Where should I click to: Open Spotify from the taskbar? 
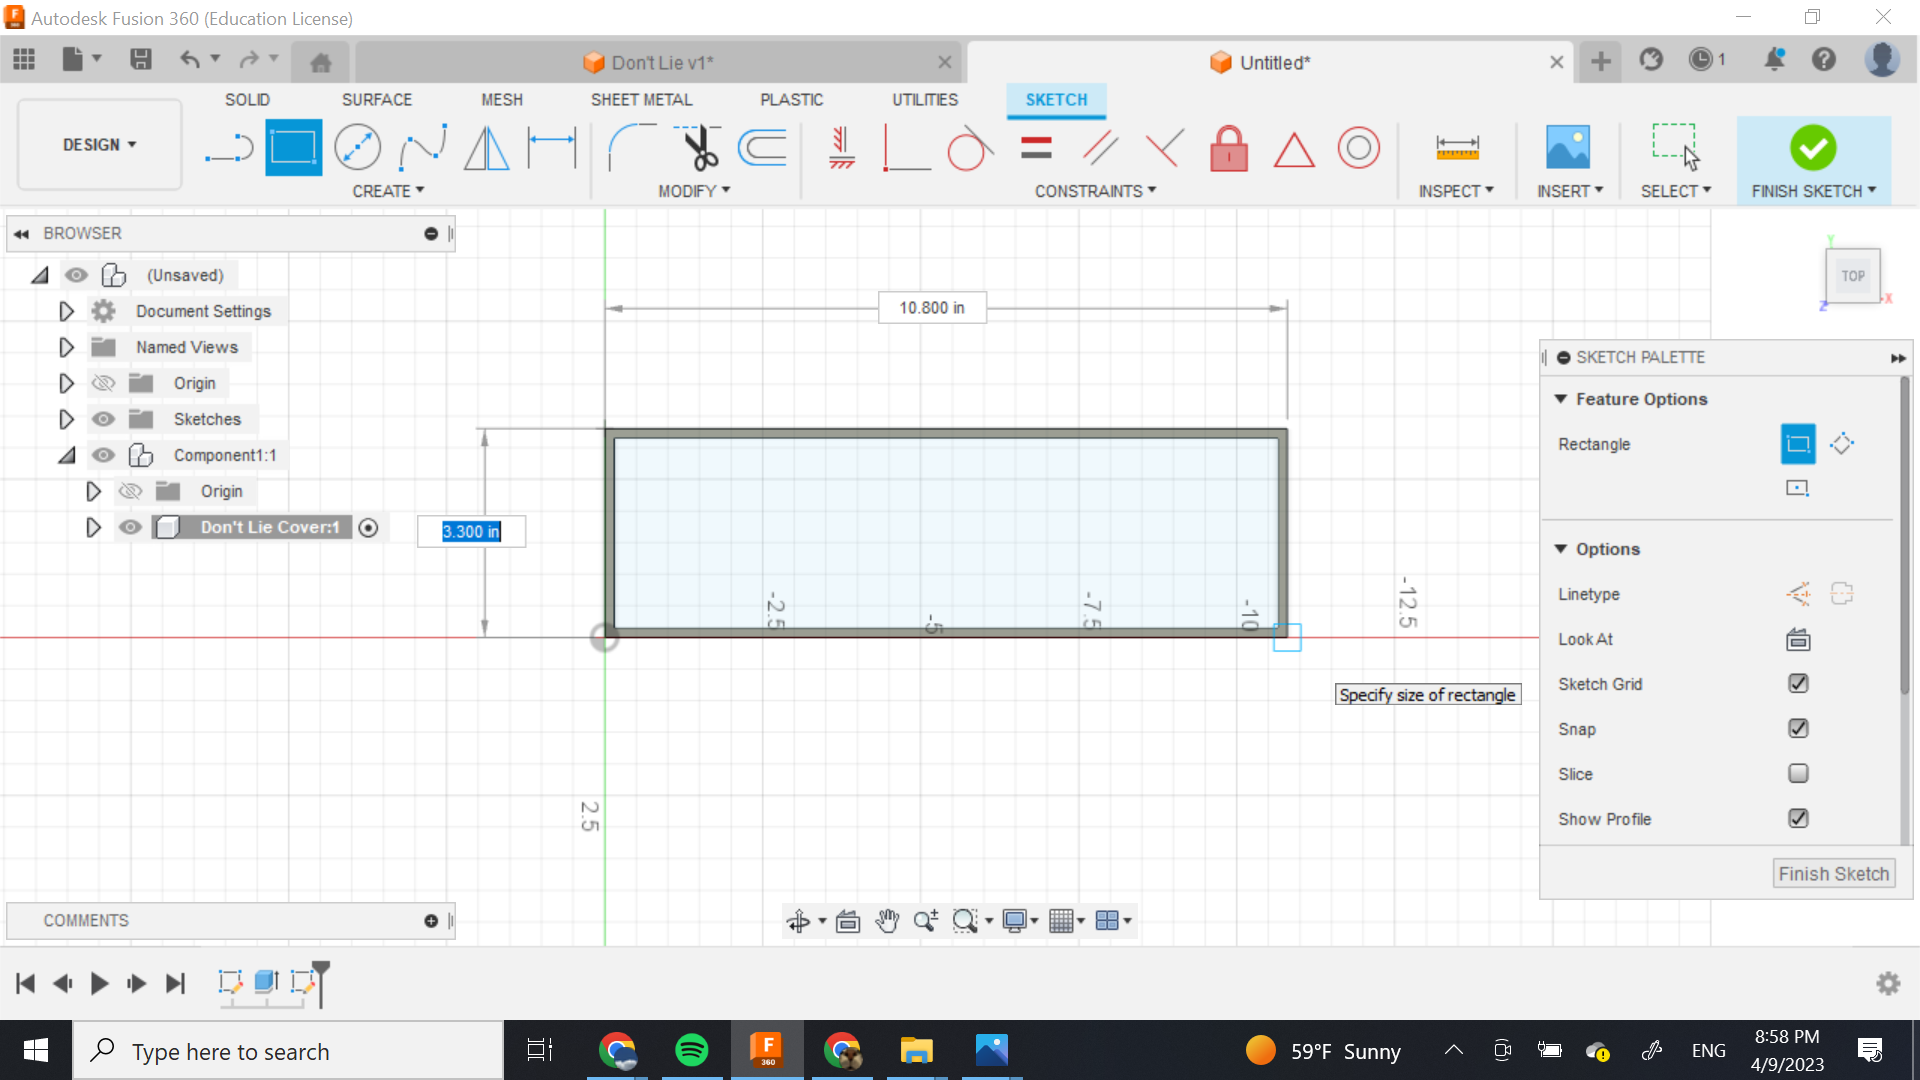click(x=691, y=1050)
